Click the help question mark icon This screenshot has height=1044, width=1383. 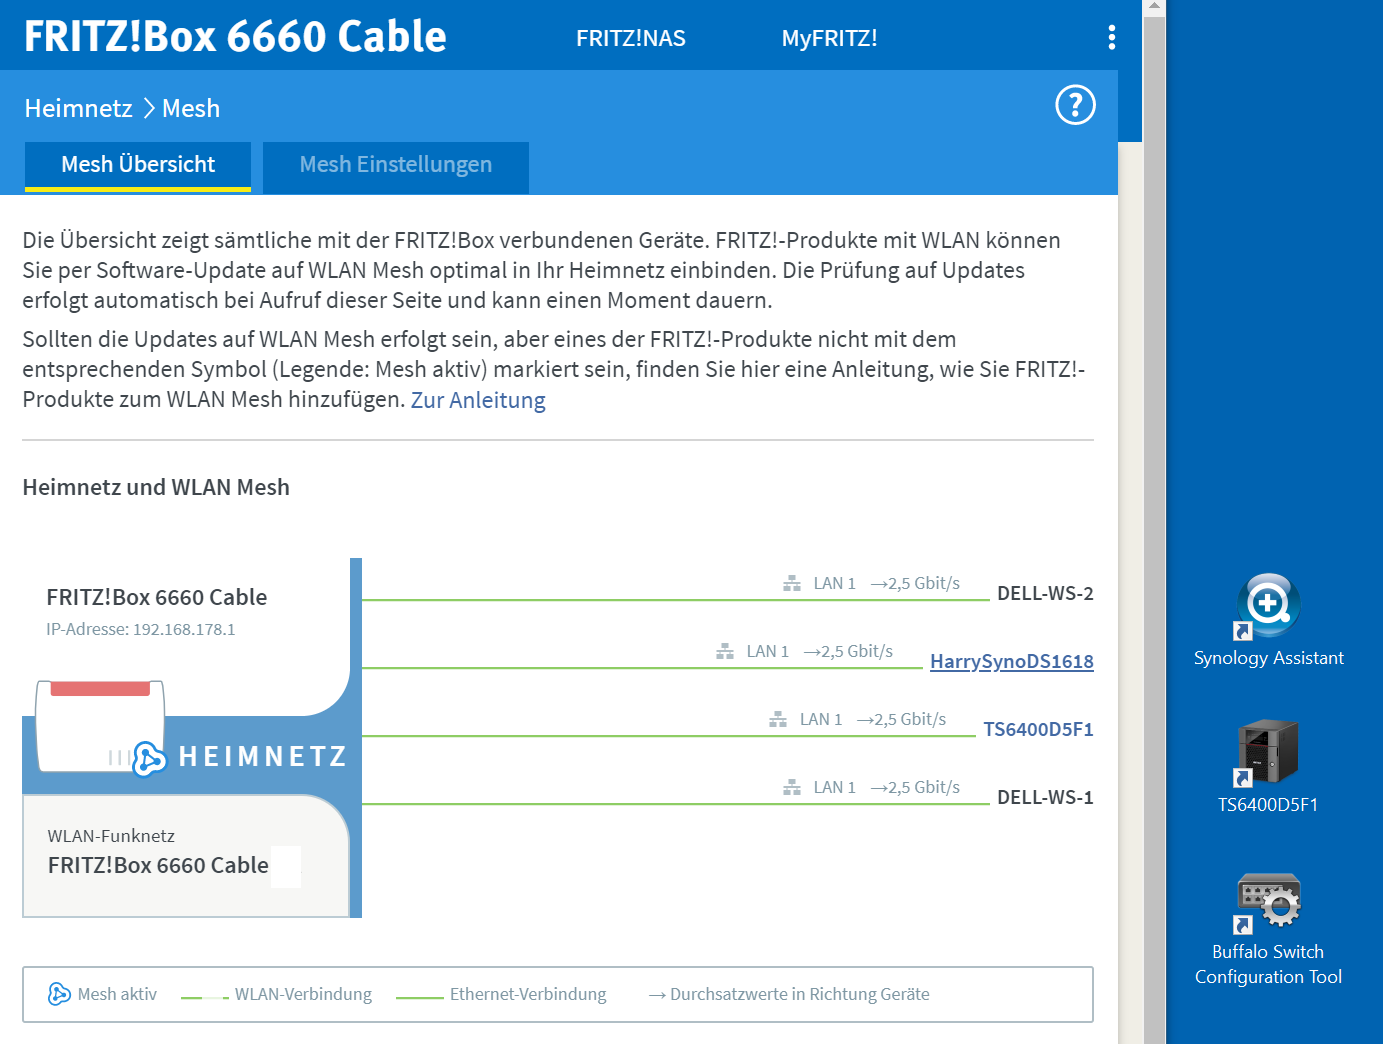click(x=1075, y=105)
